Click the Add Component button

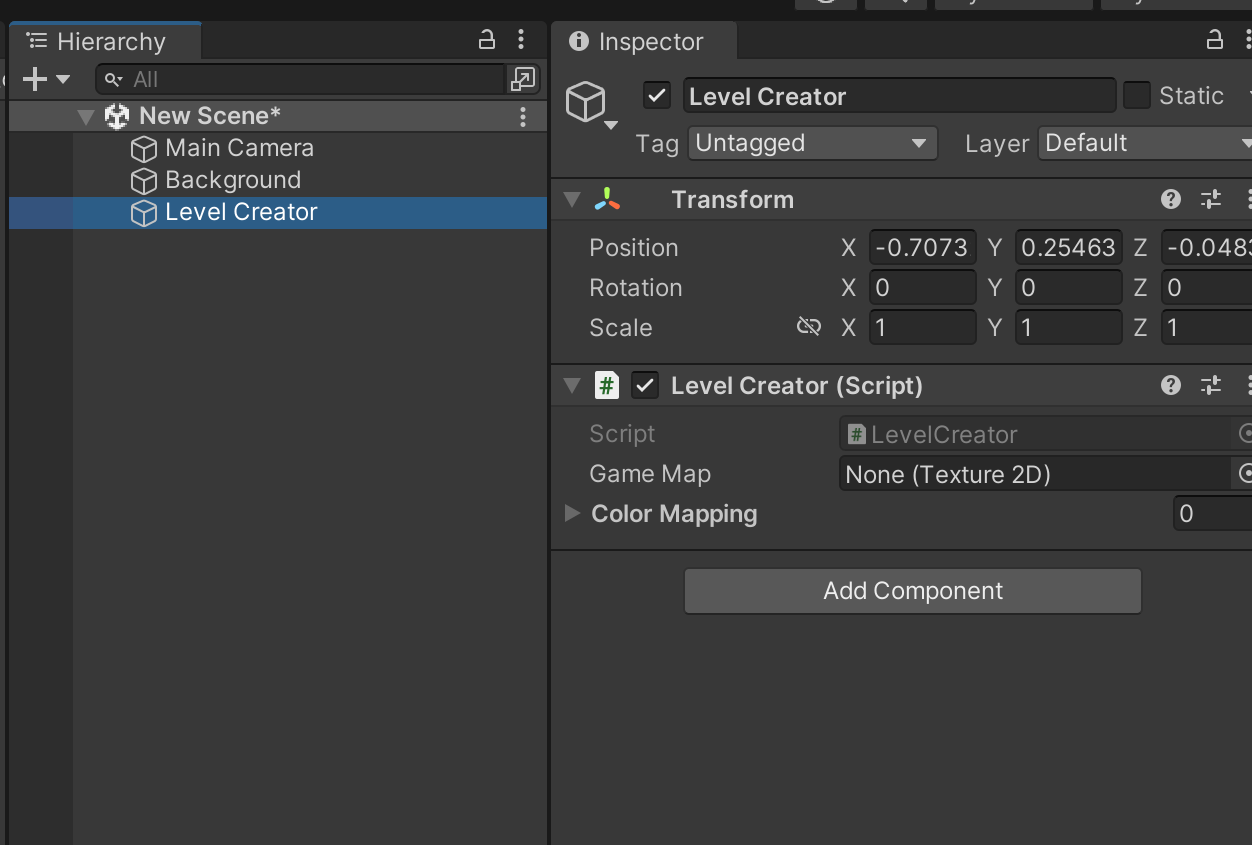tap(912, 591)
